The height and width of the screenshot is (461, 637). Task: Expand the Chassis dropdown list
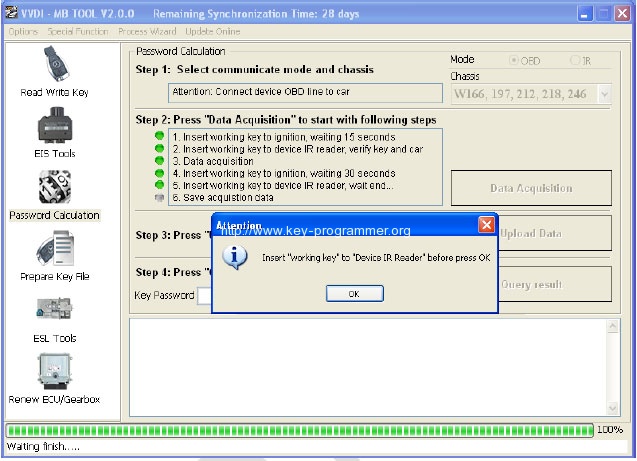603,94
